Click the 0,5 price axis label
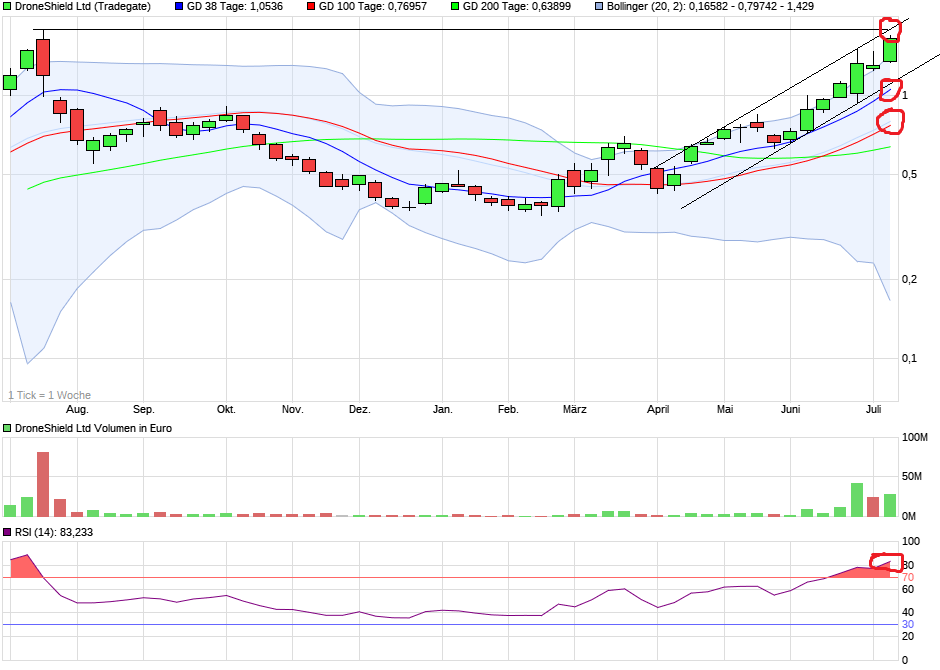 909,174
